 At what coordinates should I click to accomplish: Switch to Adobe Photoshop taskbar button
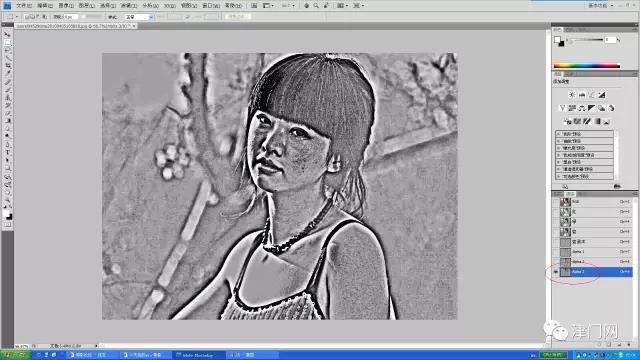[198, 355]
